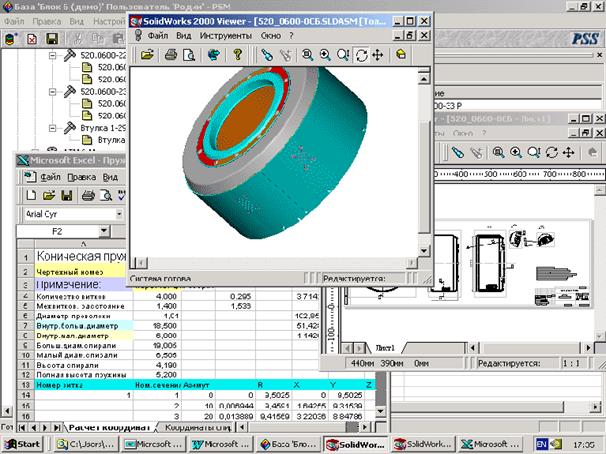Click the yellow shaded view icon in viewer toolbar
The width and height of the screenshot is (606, 454).
tap(401, 55)
